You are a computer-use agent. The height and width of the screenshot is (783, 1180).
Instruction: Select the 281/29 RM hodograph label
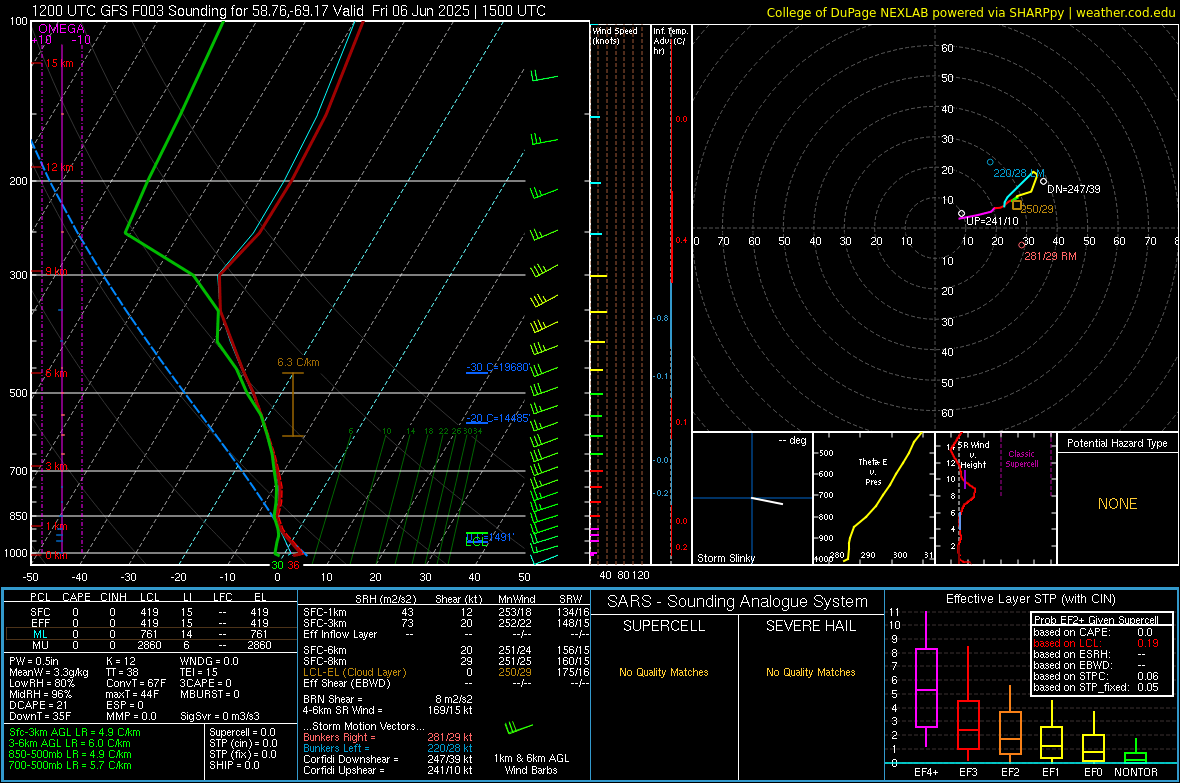pos(1050,256)
